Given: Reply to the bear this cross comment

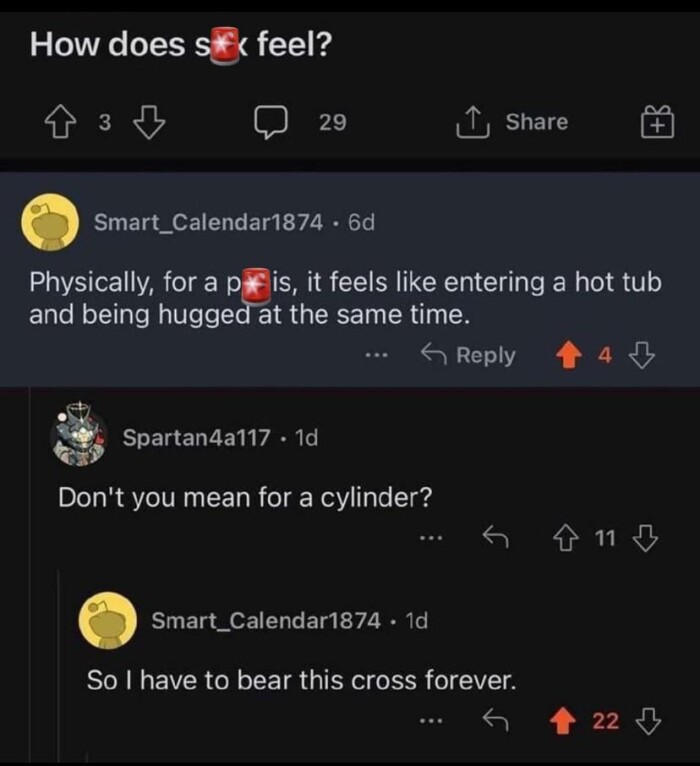Looking at the screenshot, I should pos(493,721).
